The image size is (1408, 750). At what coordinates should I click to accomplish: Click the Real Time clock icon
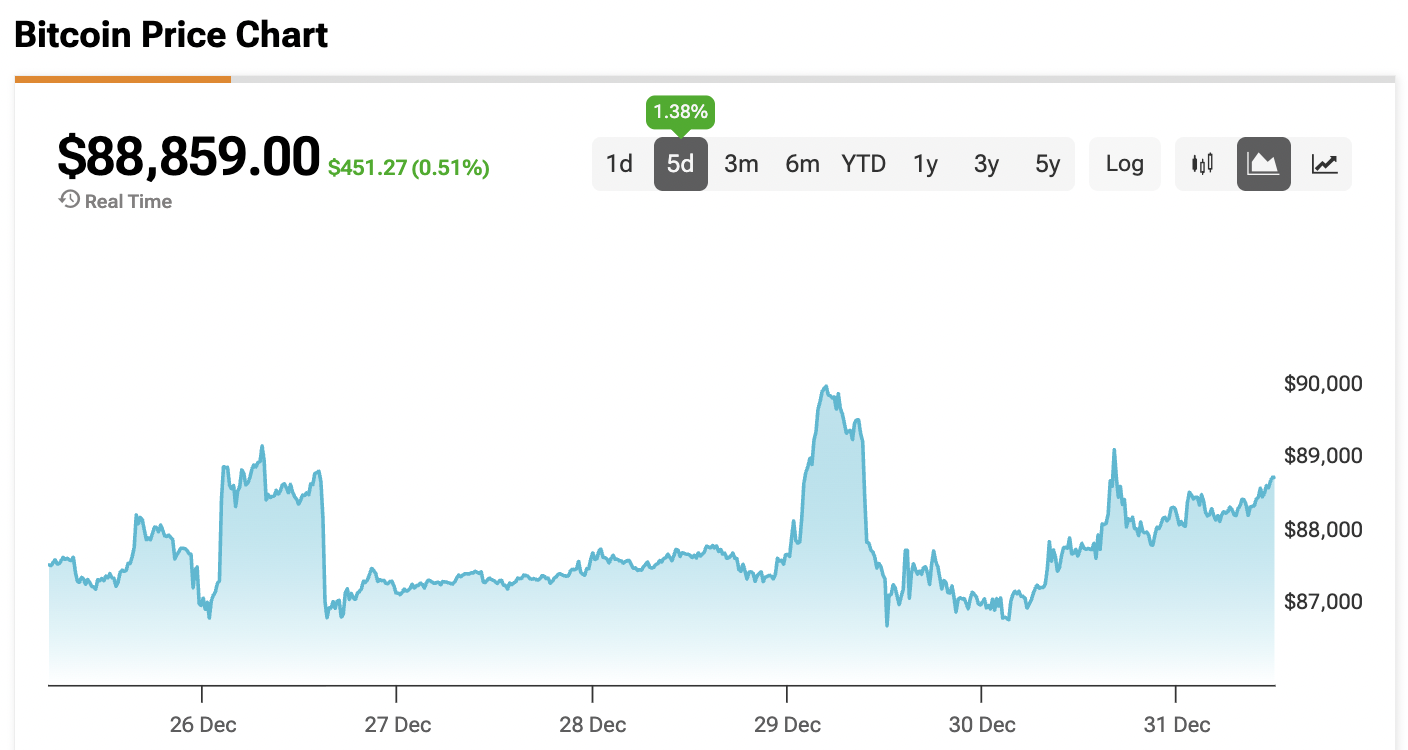pos(69,200)
